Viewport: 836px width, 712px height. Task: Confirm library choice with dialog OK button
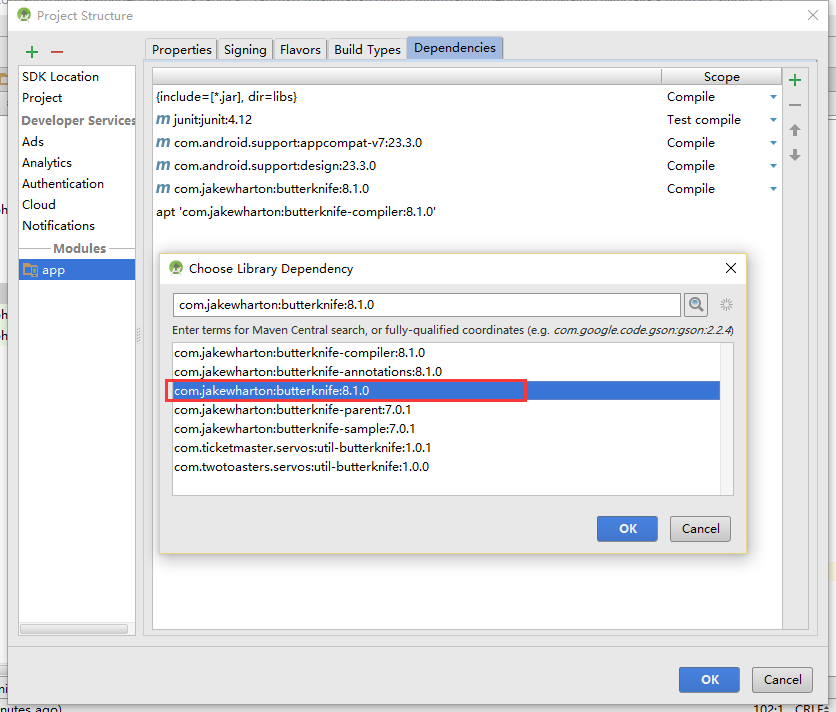coord(627,529)
